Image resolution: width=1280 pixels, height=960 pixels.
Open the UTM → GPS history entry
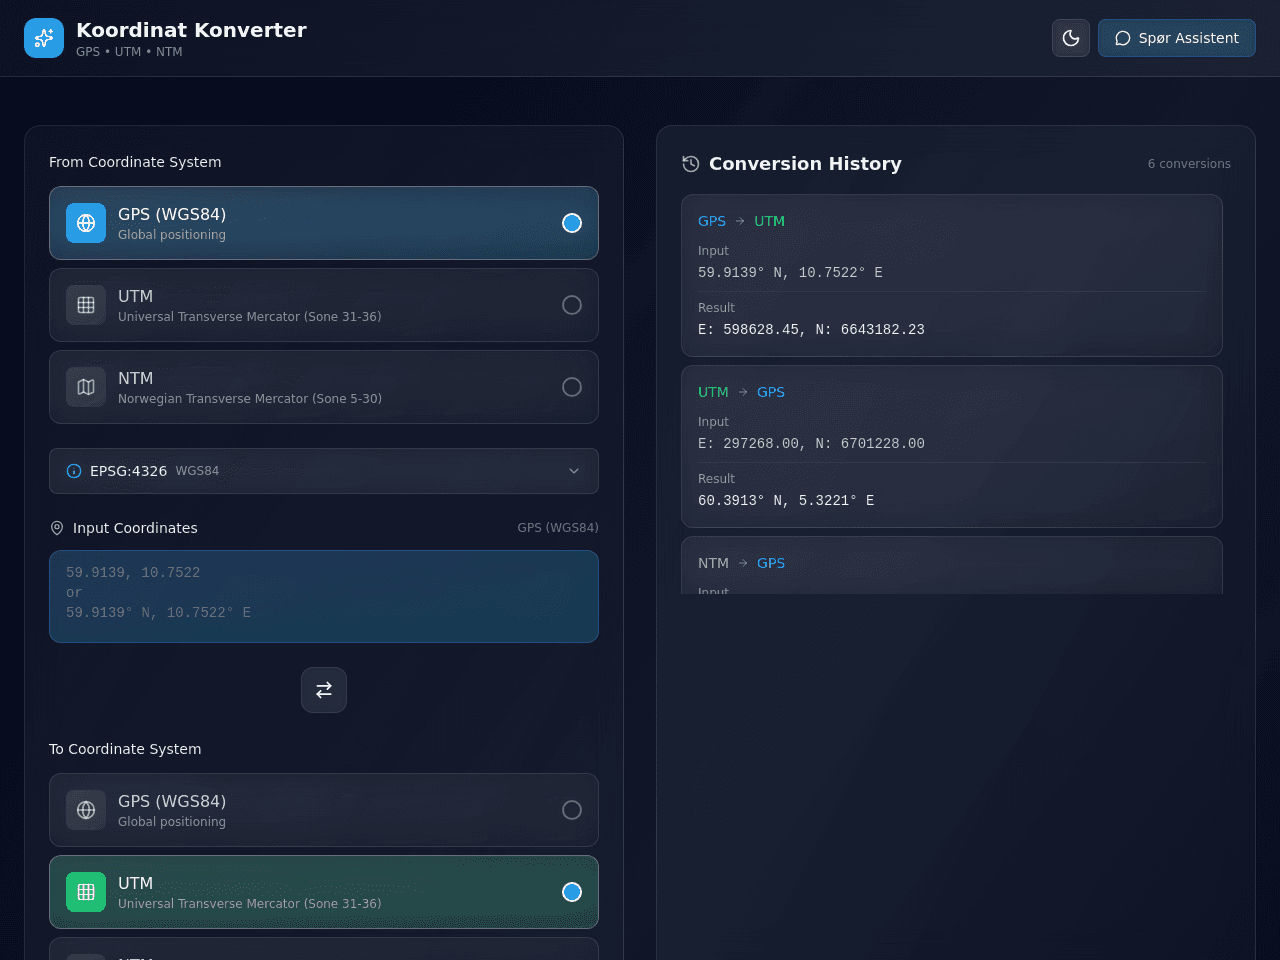tap(952, 446)
